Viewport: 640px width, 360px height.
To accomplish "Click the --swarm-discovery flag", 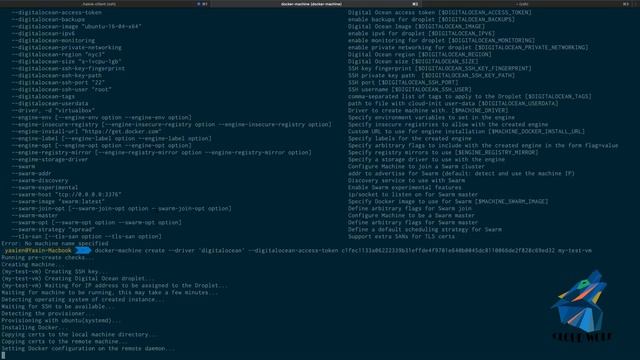I will pyautogui.click(x=40, y=180).
